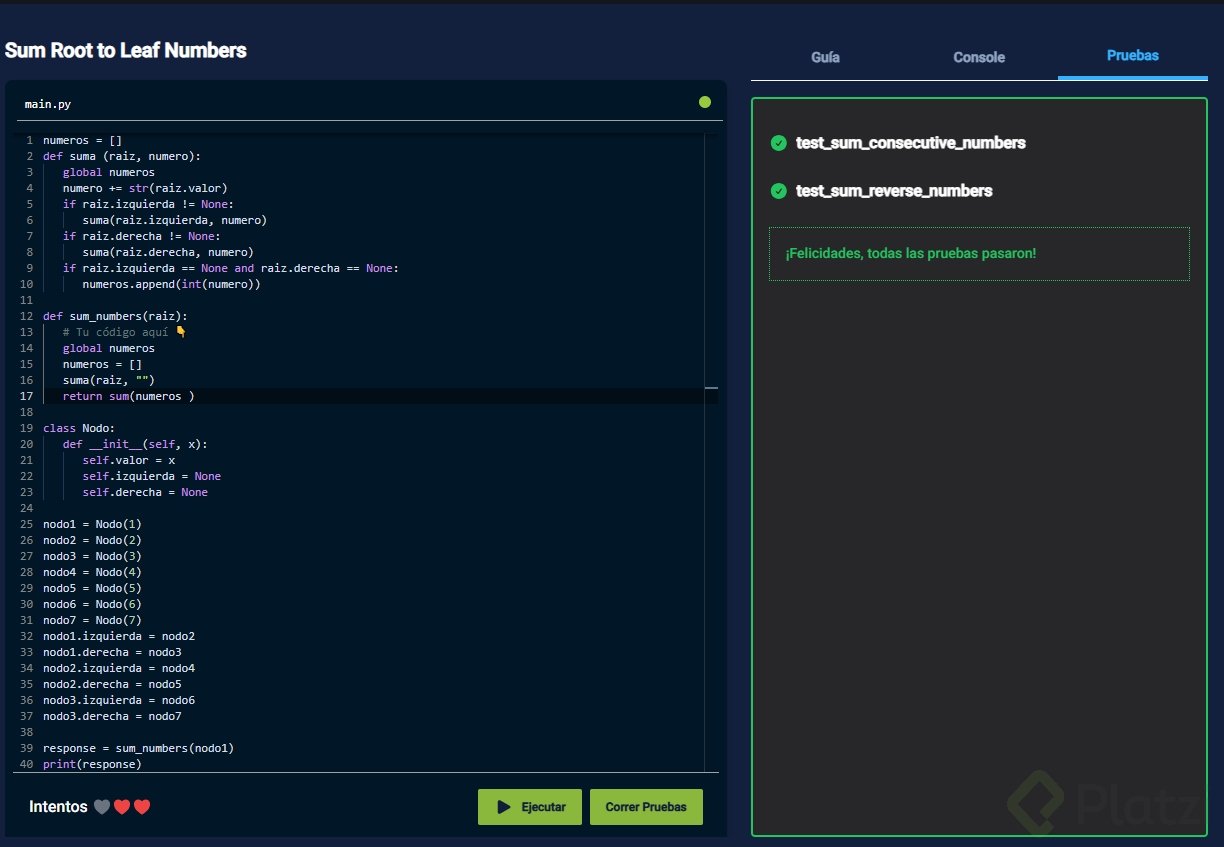The height and width of the screenshot is (847, 1224).
Task: Click check icon for test_sum_consecutive_numbers
Action: [779, 143]
